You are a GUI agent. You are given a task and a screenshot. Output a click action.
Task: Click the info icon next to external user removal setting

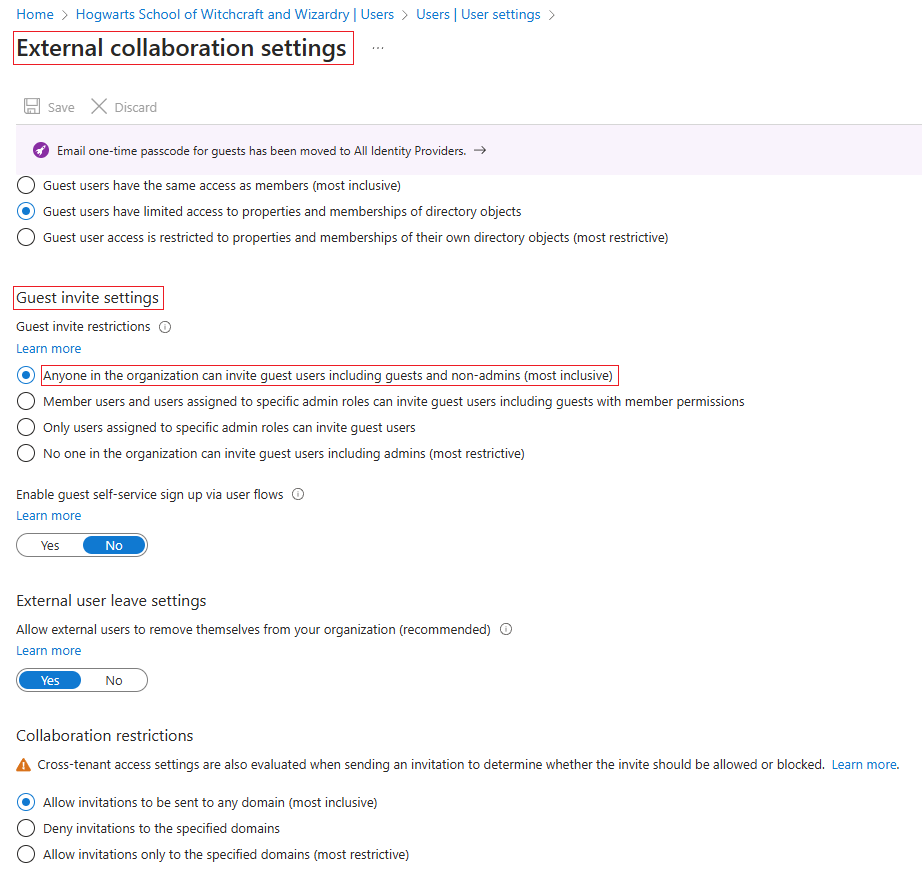pos(505,629)
